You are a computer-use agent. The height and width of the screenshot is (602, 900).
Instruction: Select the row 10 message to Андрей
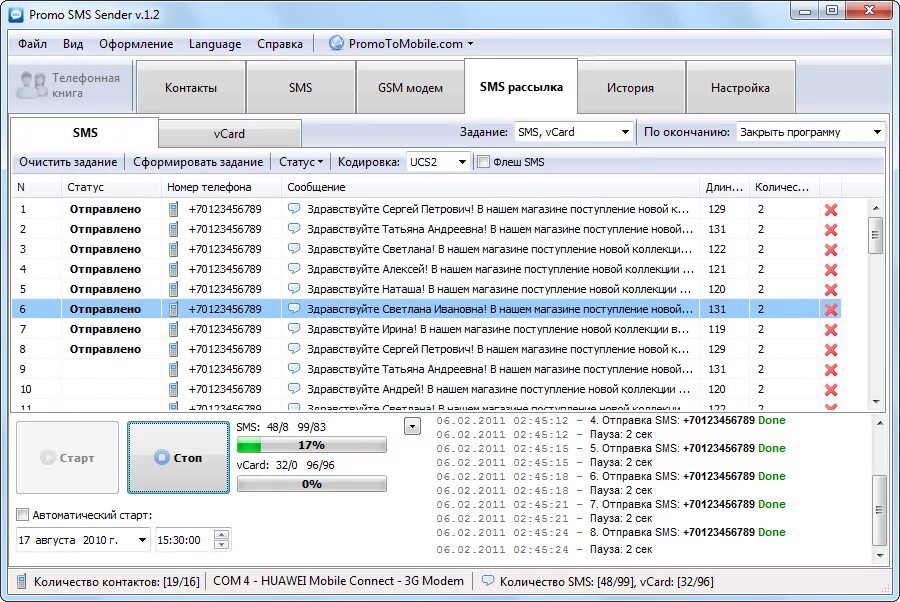[x=498, y=389]
